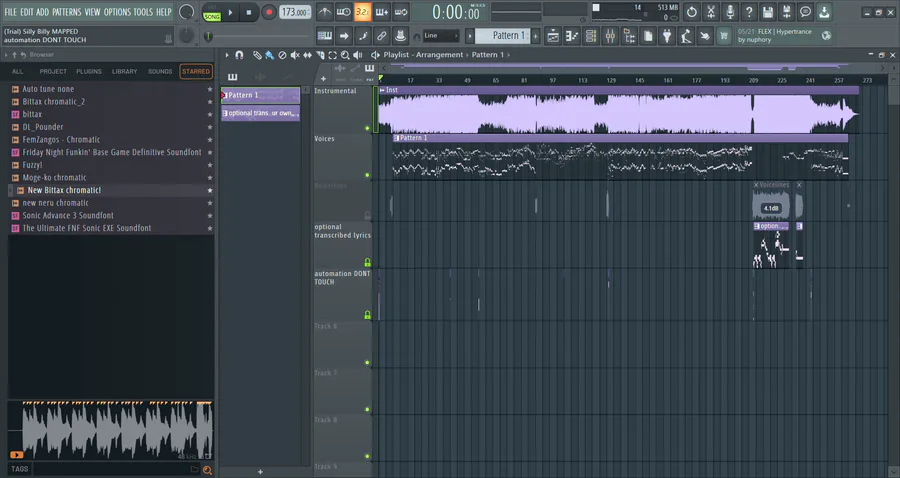Select the Draw pencil tool
Screen dimensions: 900x478
(x=257, y=55)
